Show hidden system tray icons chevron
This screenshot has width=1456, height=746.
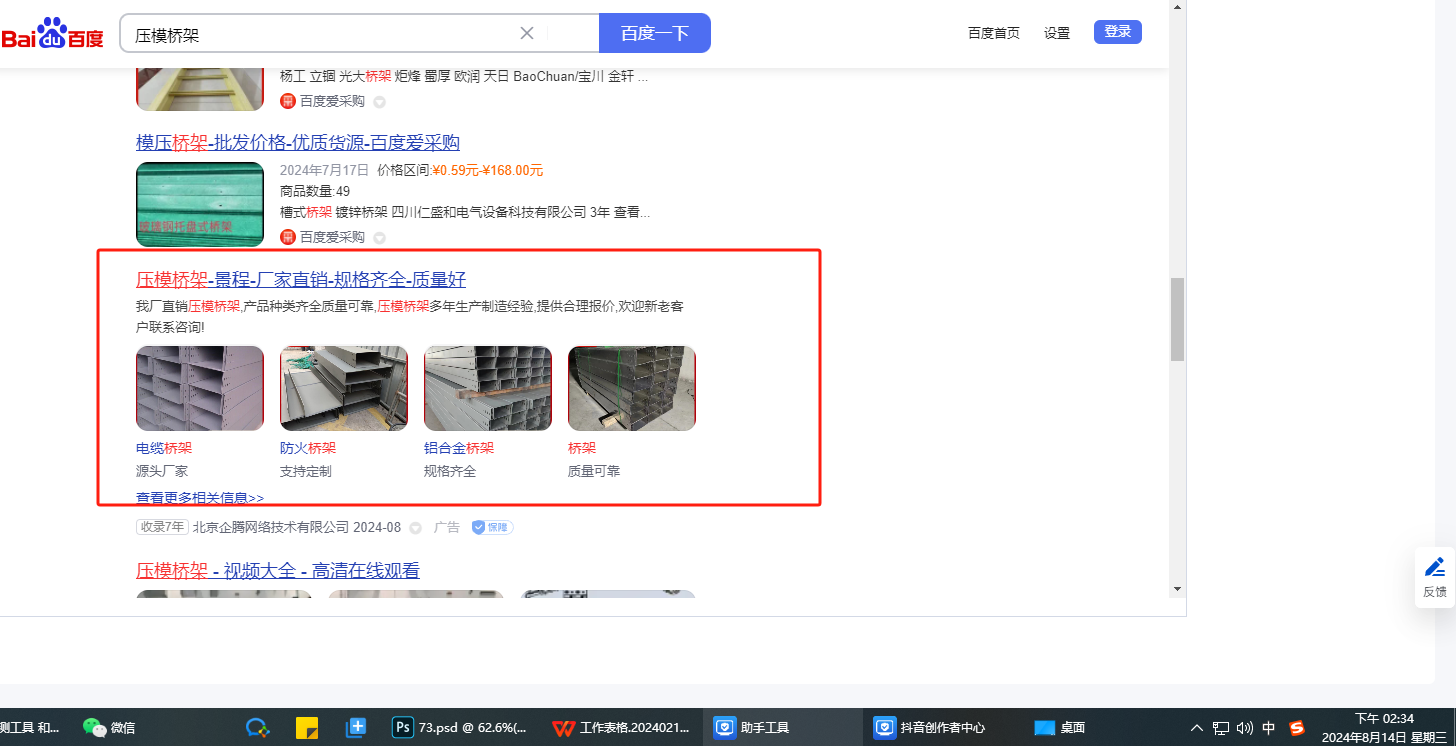(1196, 728)
